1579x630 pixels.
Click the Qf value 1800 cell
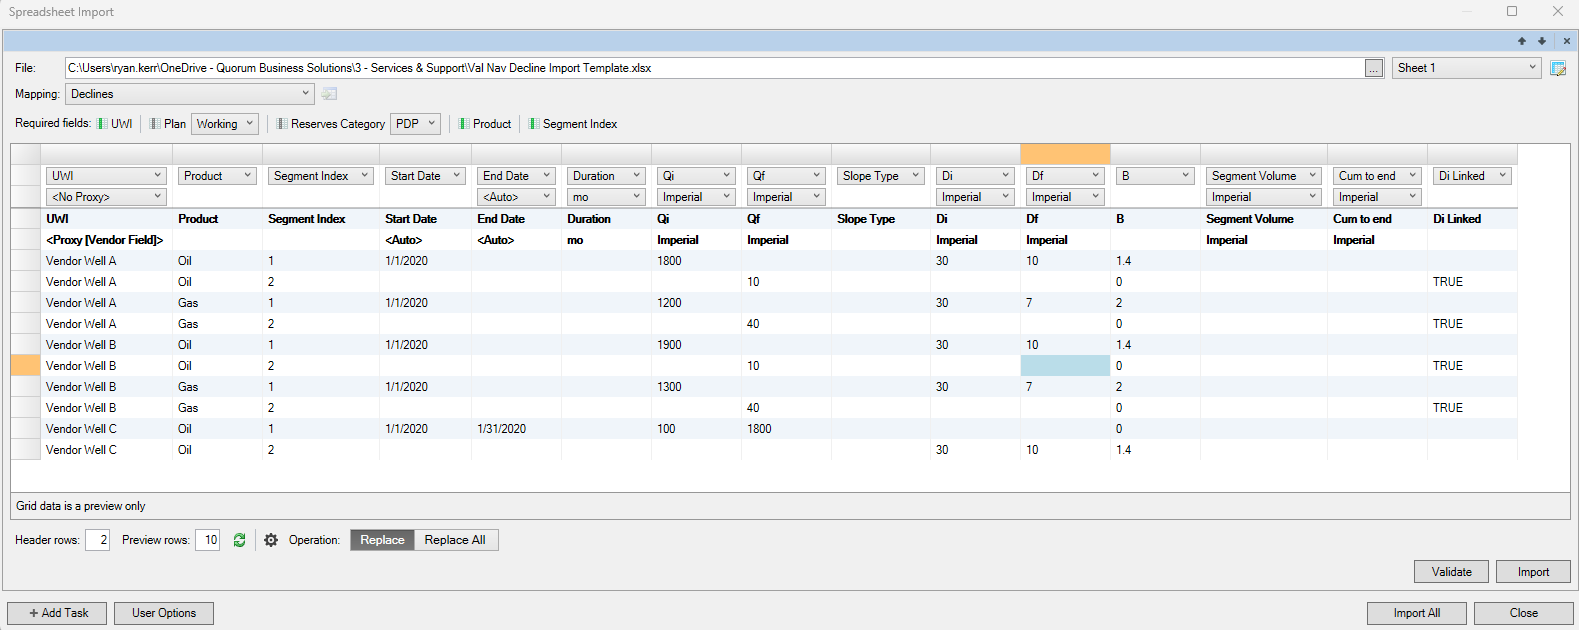pos(786,429)
